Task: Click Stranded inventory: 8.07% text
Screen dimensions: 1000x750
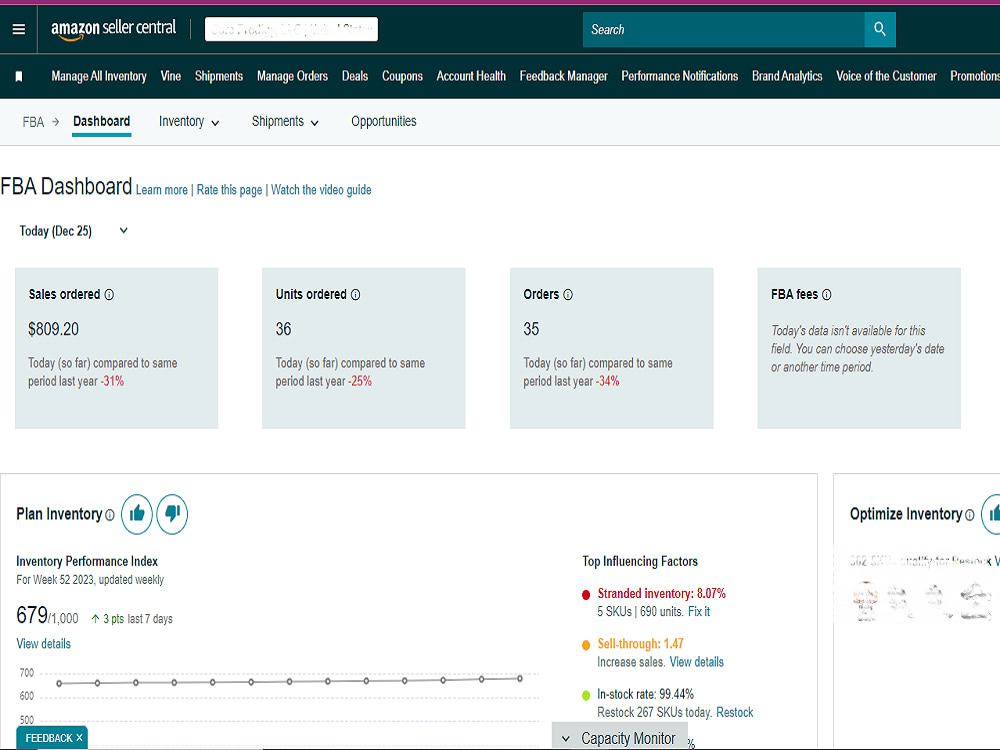Action: click(661, 594)
